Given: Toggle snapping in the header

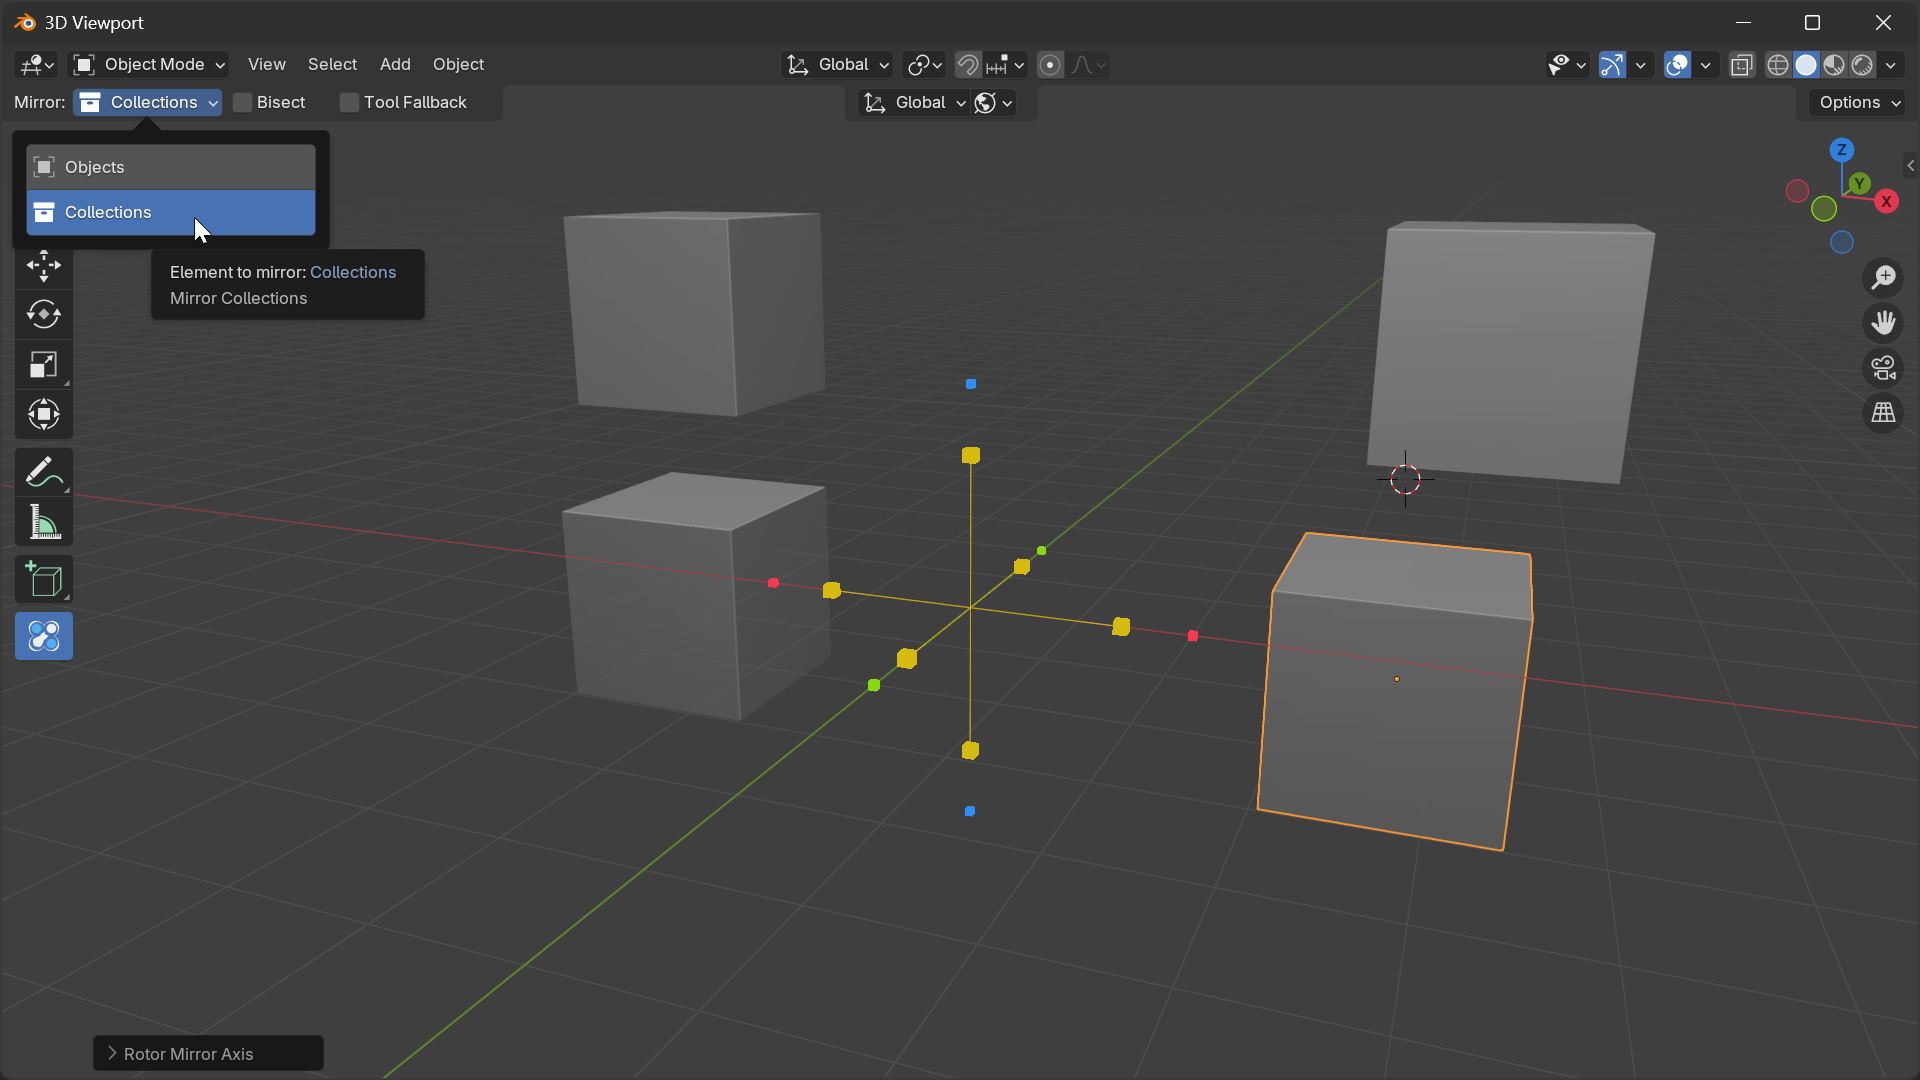Looking at the screenshot, I should (x=967, y=64).
